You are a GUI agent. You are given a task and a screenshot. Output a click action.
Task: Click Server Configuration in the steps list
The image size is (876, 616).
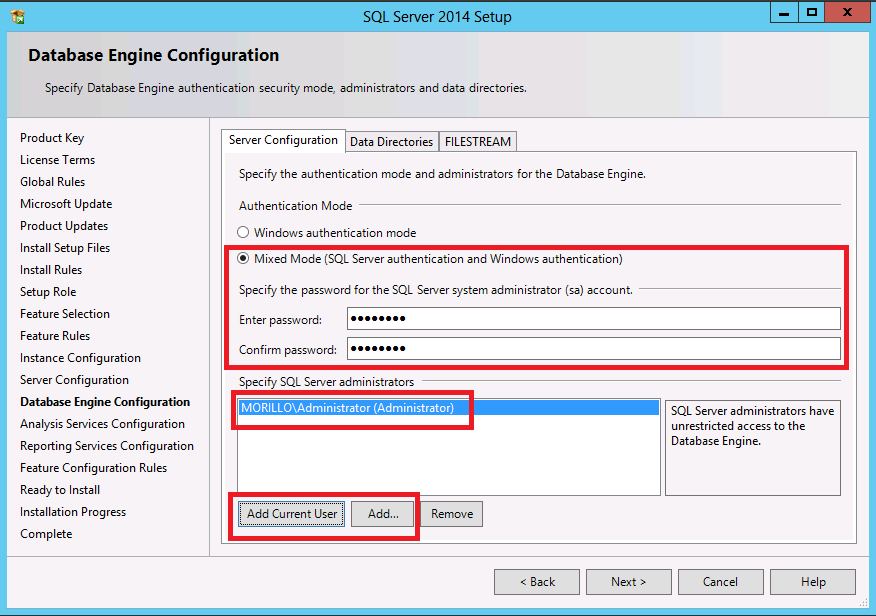pos(74,380)
